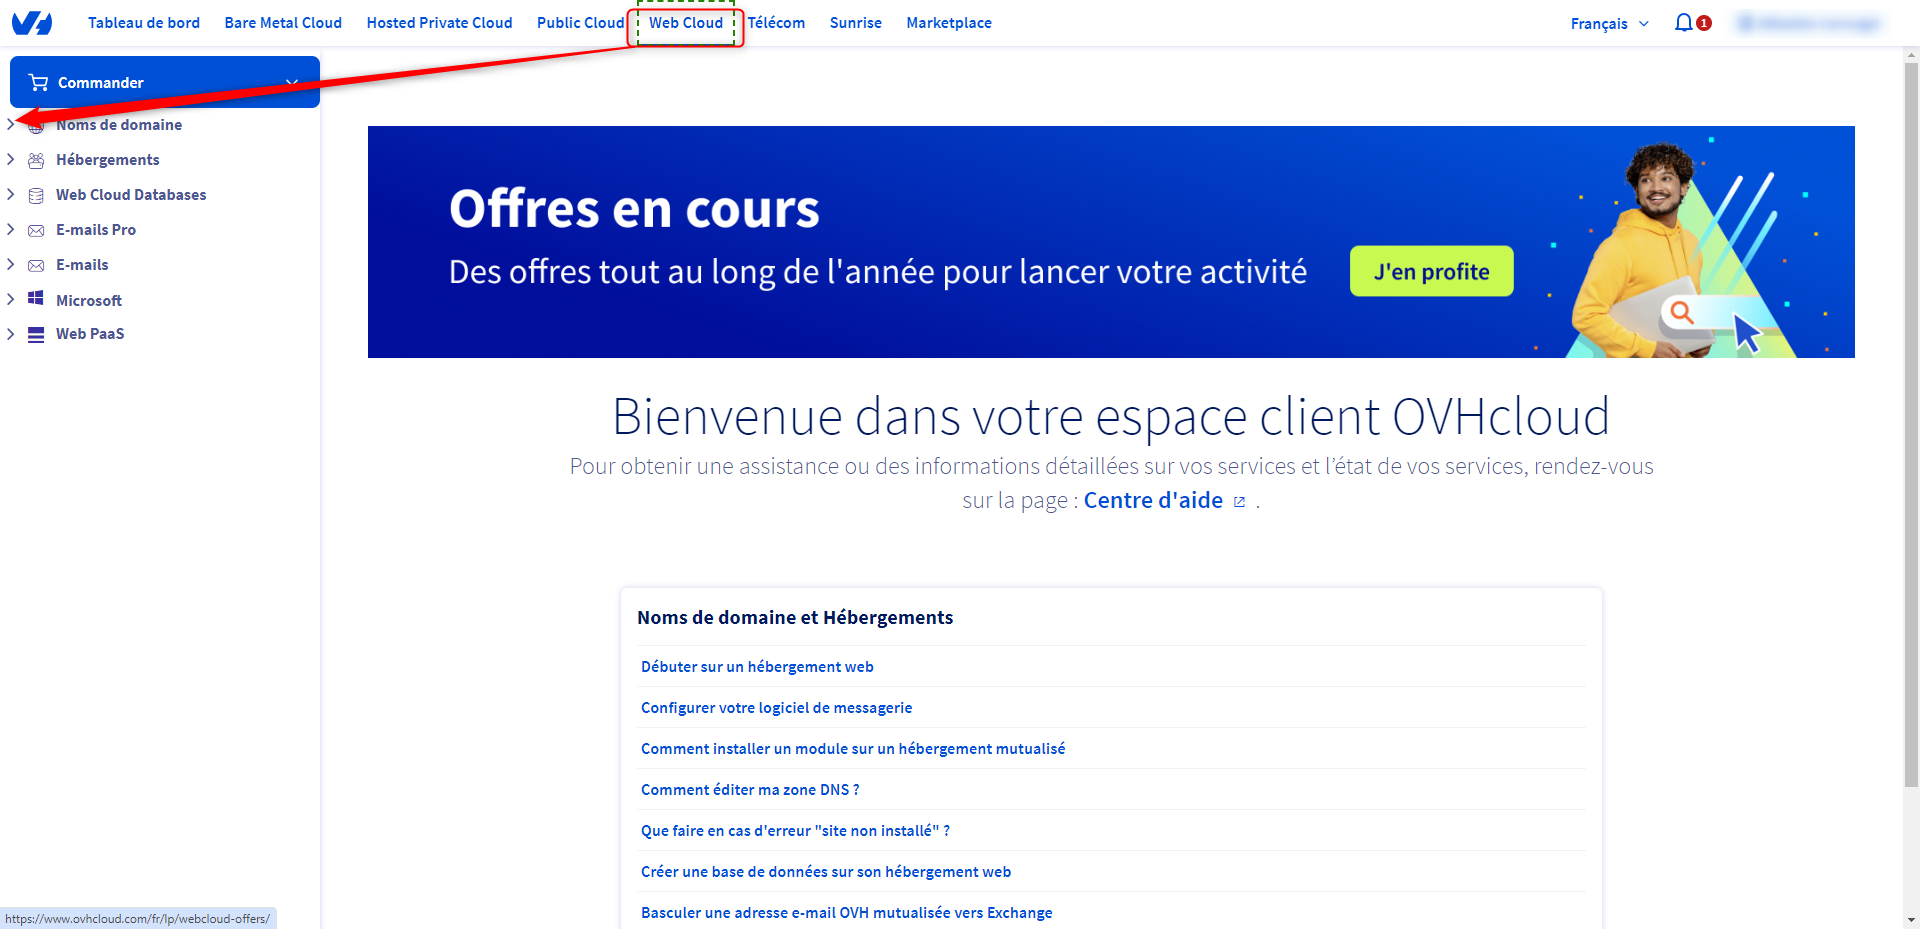The height and width of the screenshot is (929, 1920).
Task: Select Noms de domaine tree label
Action: (119, 125)
